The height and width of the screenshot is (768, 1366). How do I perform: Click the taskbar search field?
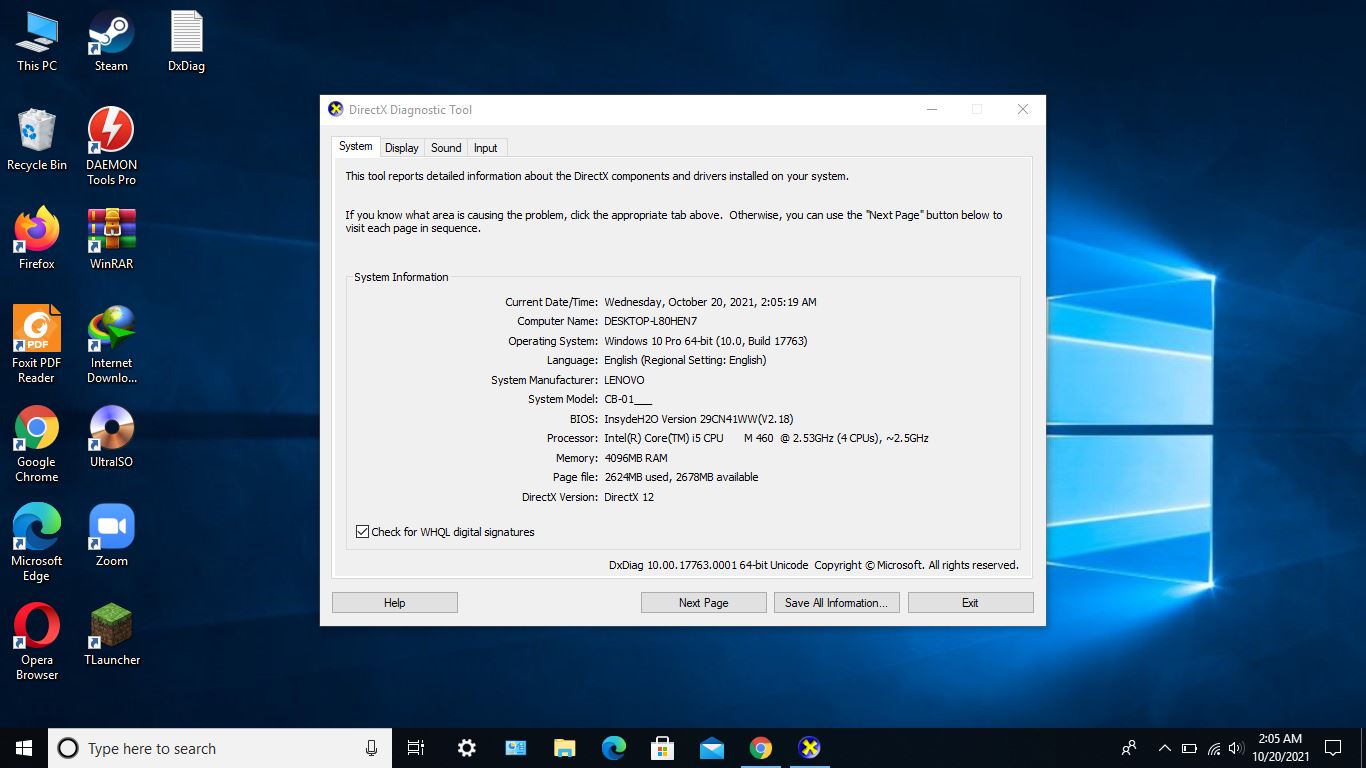(x=200, y=747)
